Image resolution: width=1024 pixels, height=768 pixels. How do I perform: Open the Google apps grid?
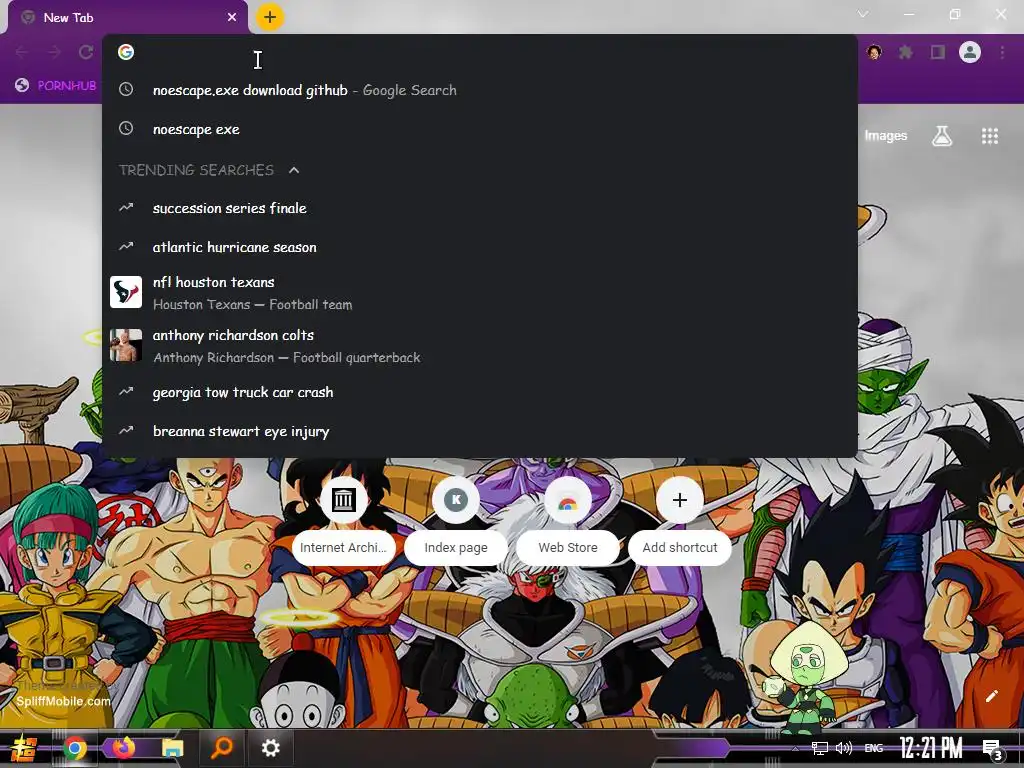(990, 135)
